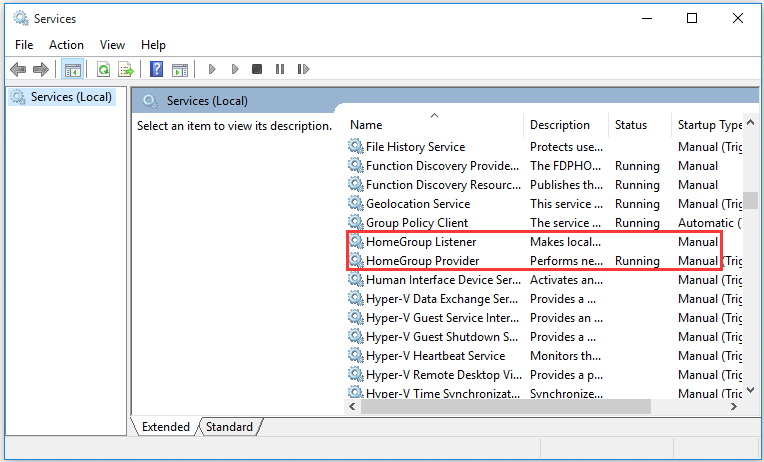
Task: Click 'The FDPHO...' description cell
Action: pos(565,166)
